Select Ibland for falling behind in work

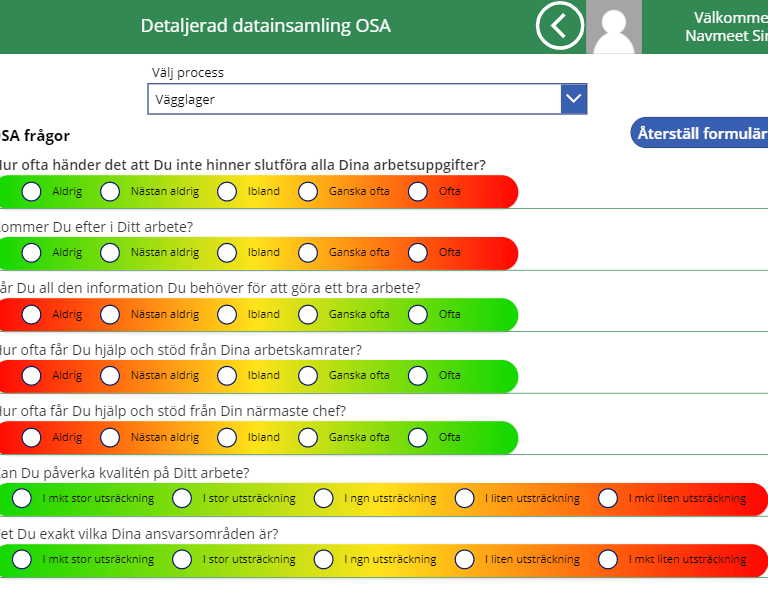(227, 252)
